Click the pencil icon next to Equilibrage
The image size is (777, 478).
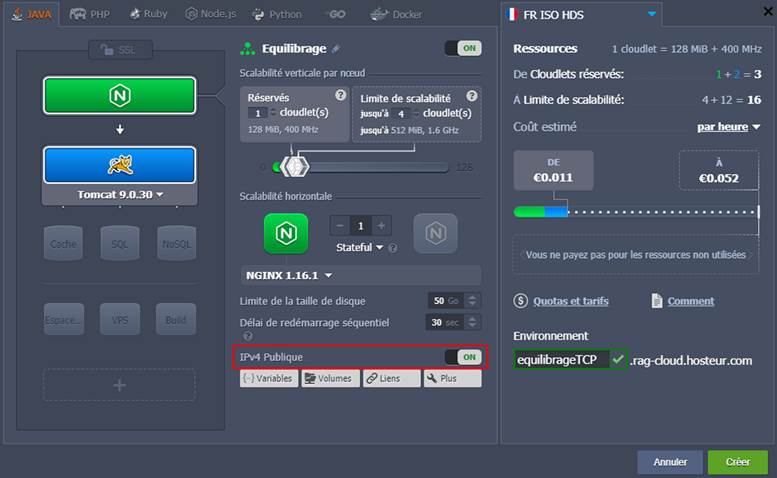point(336,48)
